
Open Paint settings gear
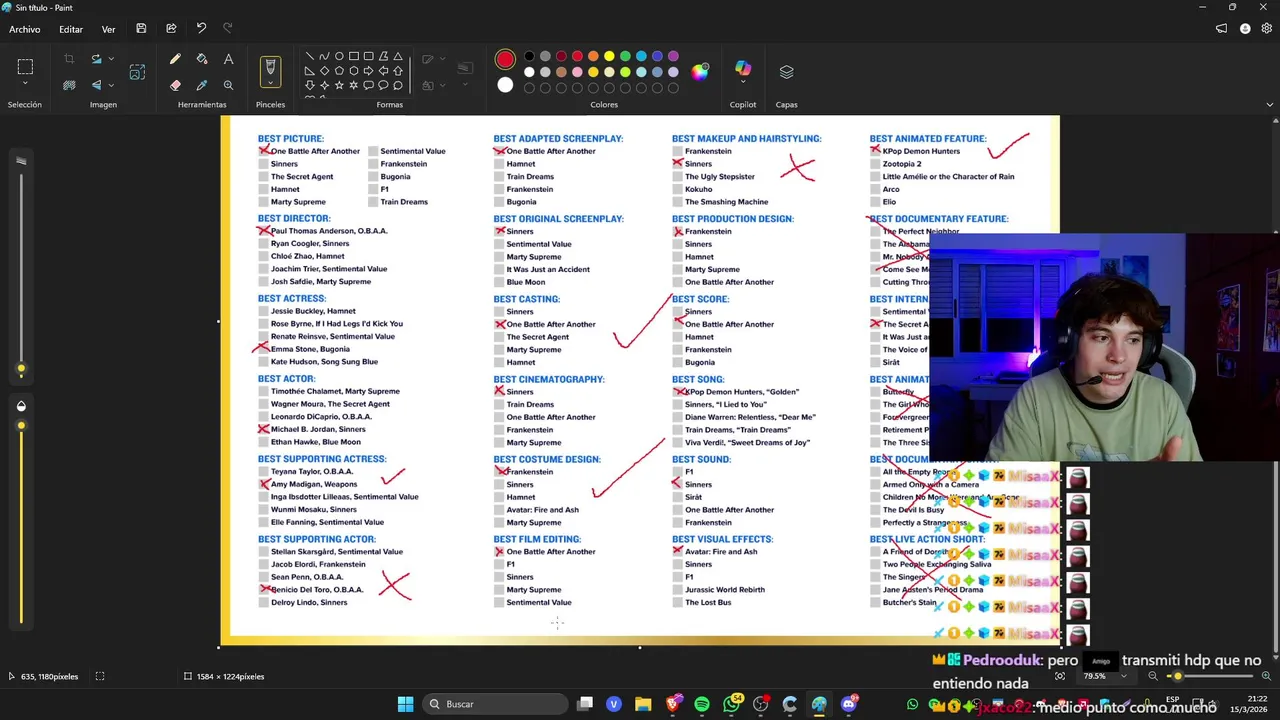click(1267, 29)
